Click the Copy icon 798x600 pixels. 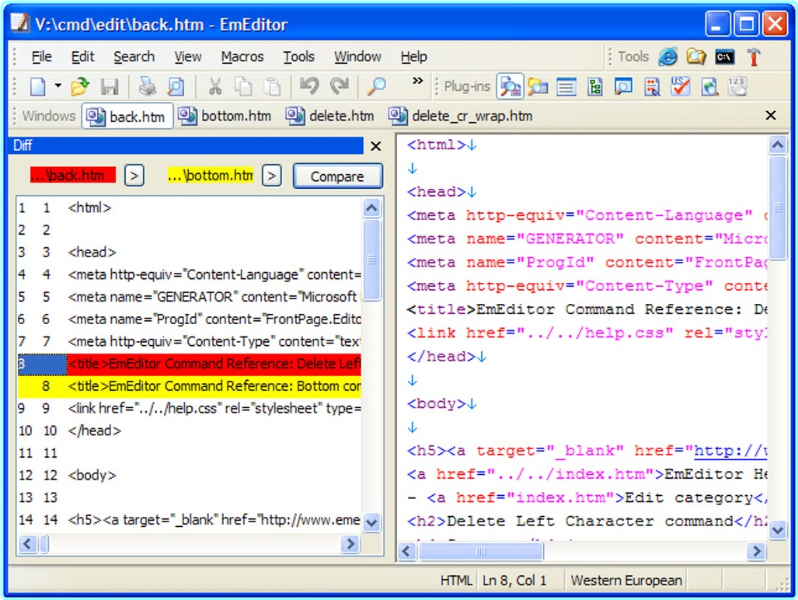[x=243, y=87]
